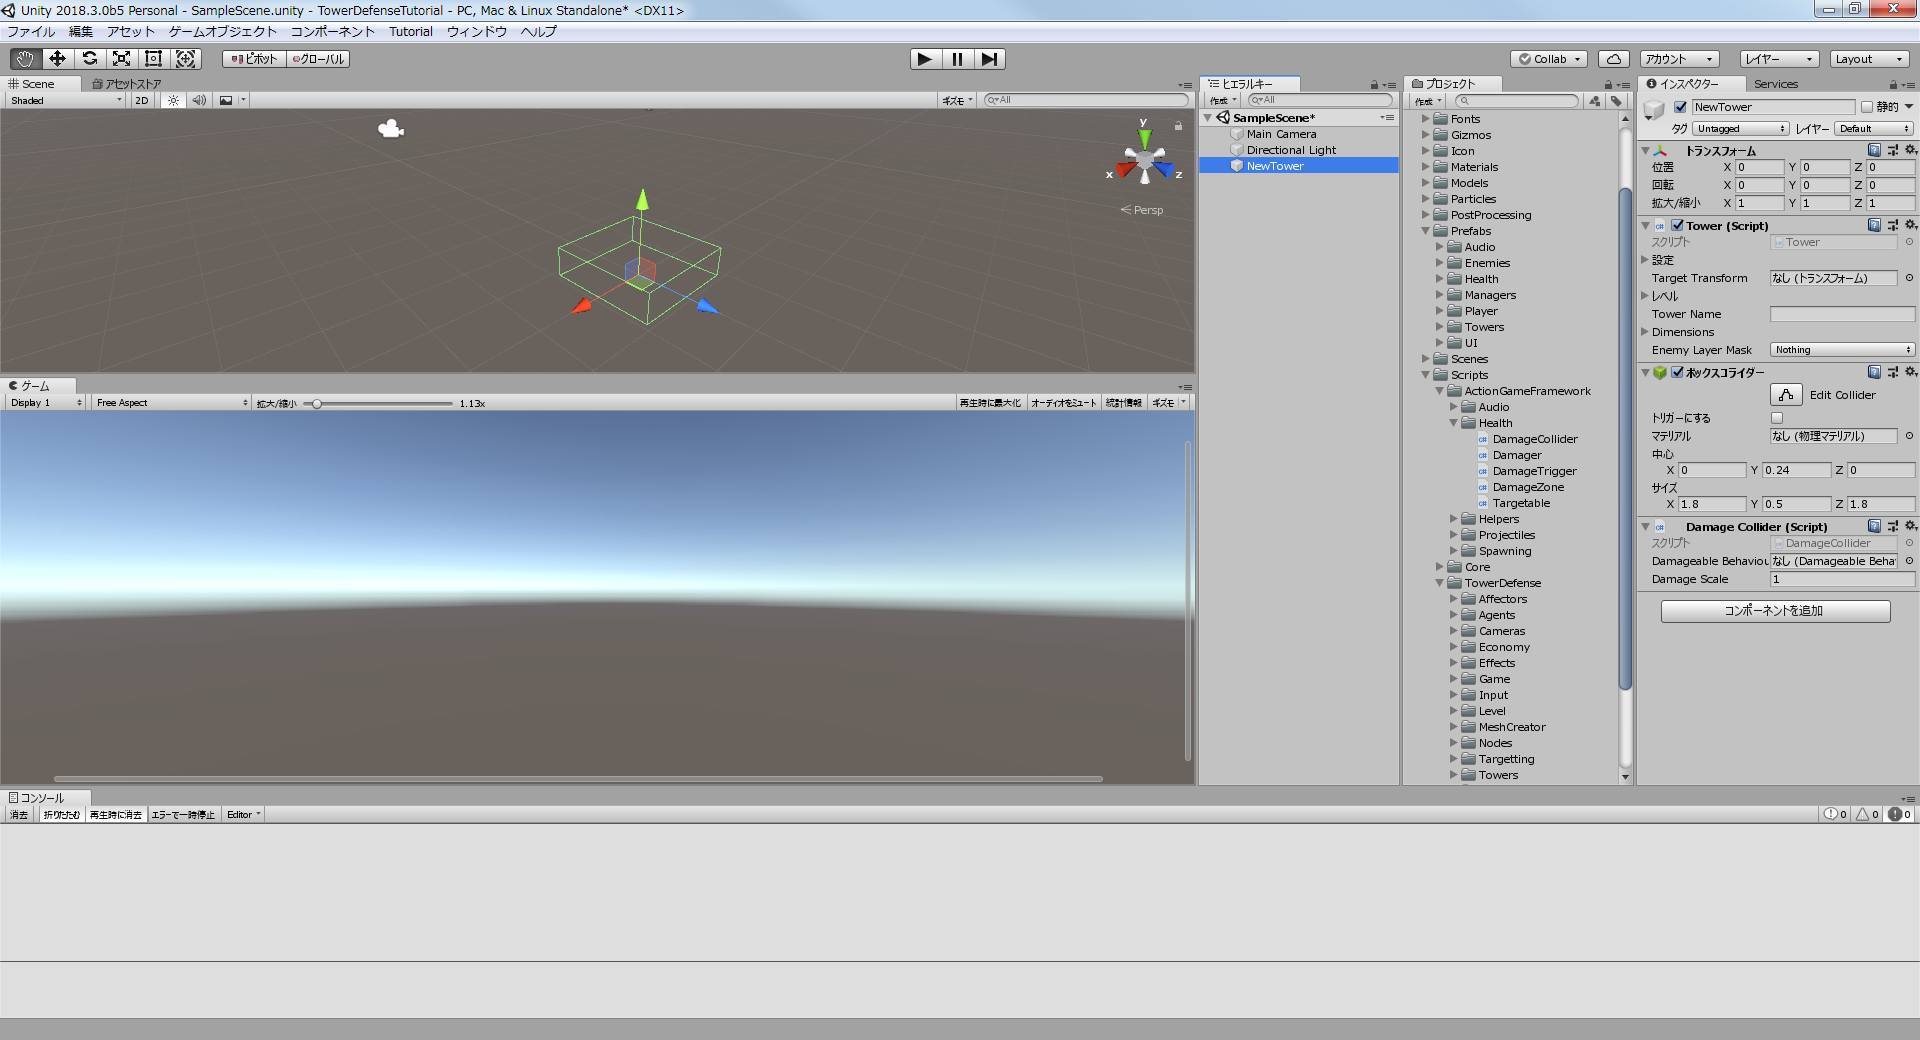The height and width of the screenshot is (1040, 1920).
Task: Select the Hand tool
Action: (25, 59)
